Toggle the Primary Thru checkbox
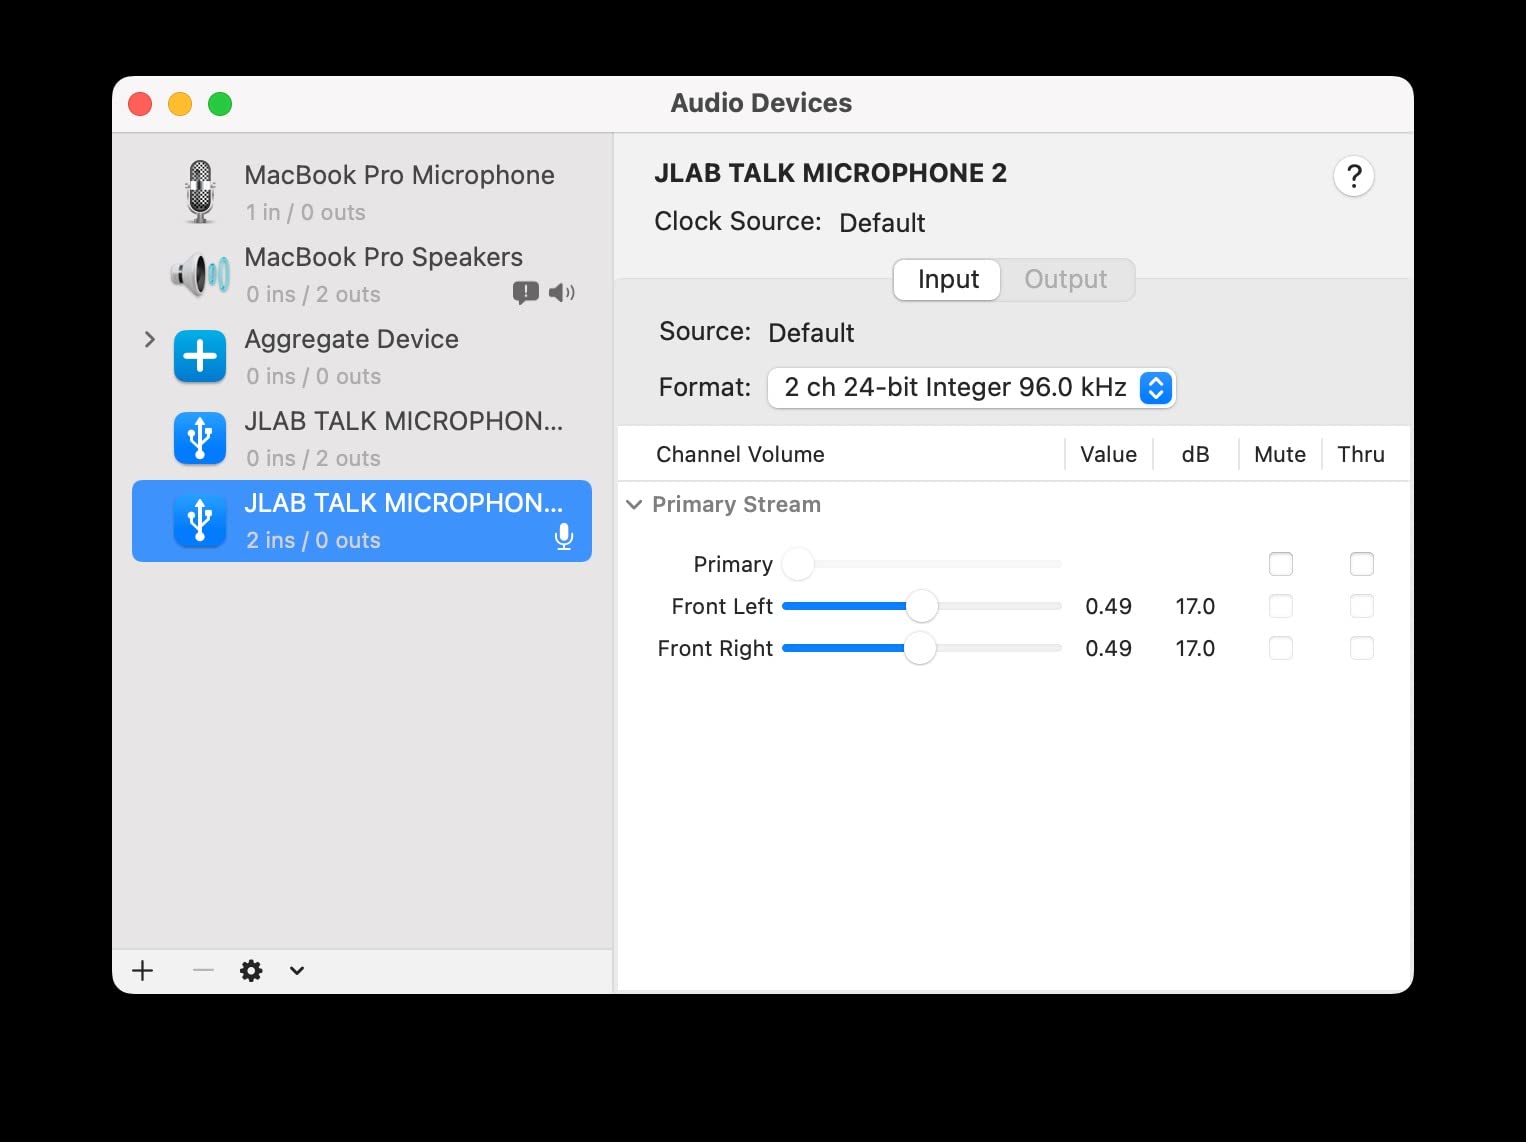Screen dimensions: 1526x1142 point(1362,564)
